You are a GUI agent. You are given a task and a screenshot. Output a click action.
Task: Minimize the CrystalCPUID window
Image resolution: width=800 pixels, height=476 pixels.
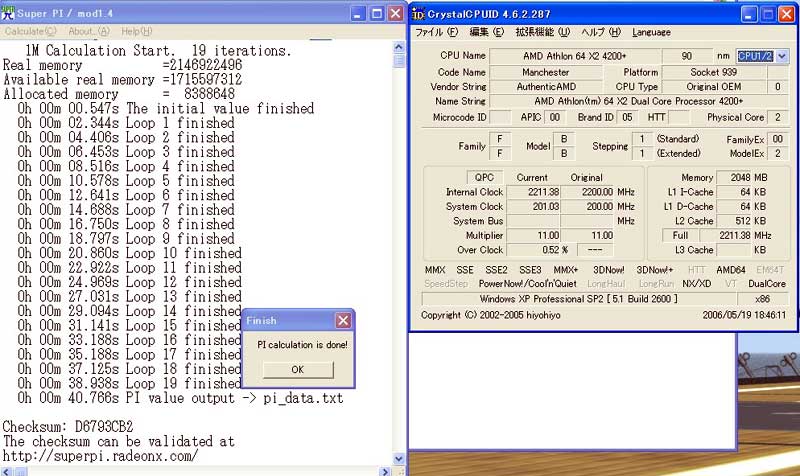pos(748,15)
